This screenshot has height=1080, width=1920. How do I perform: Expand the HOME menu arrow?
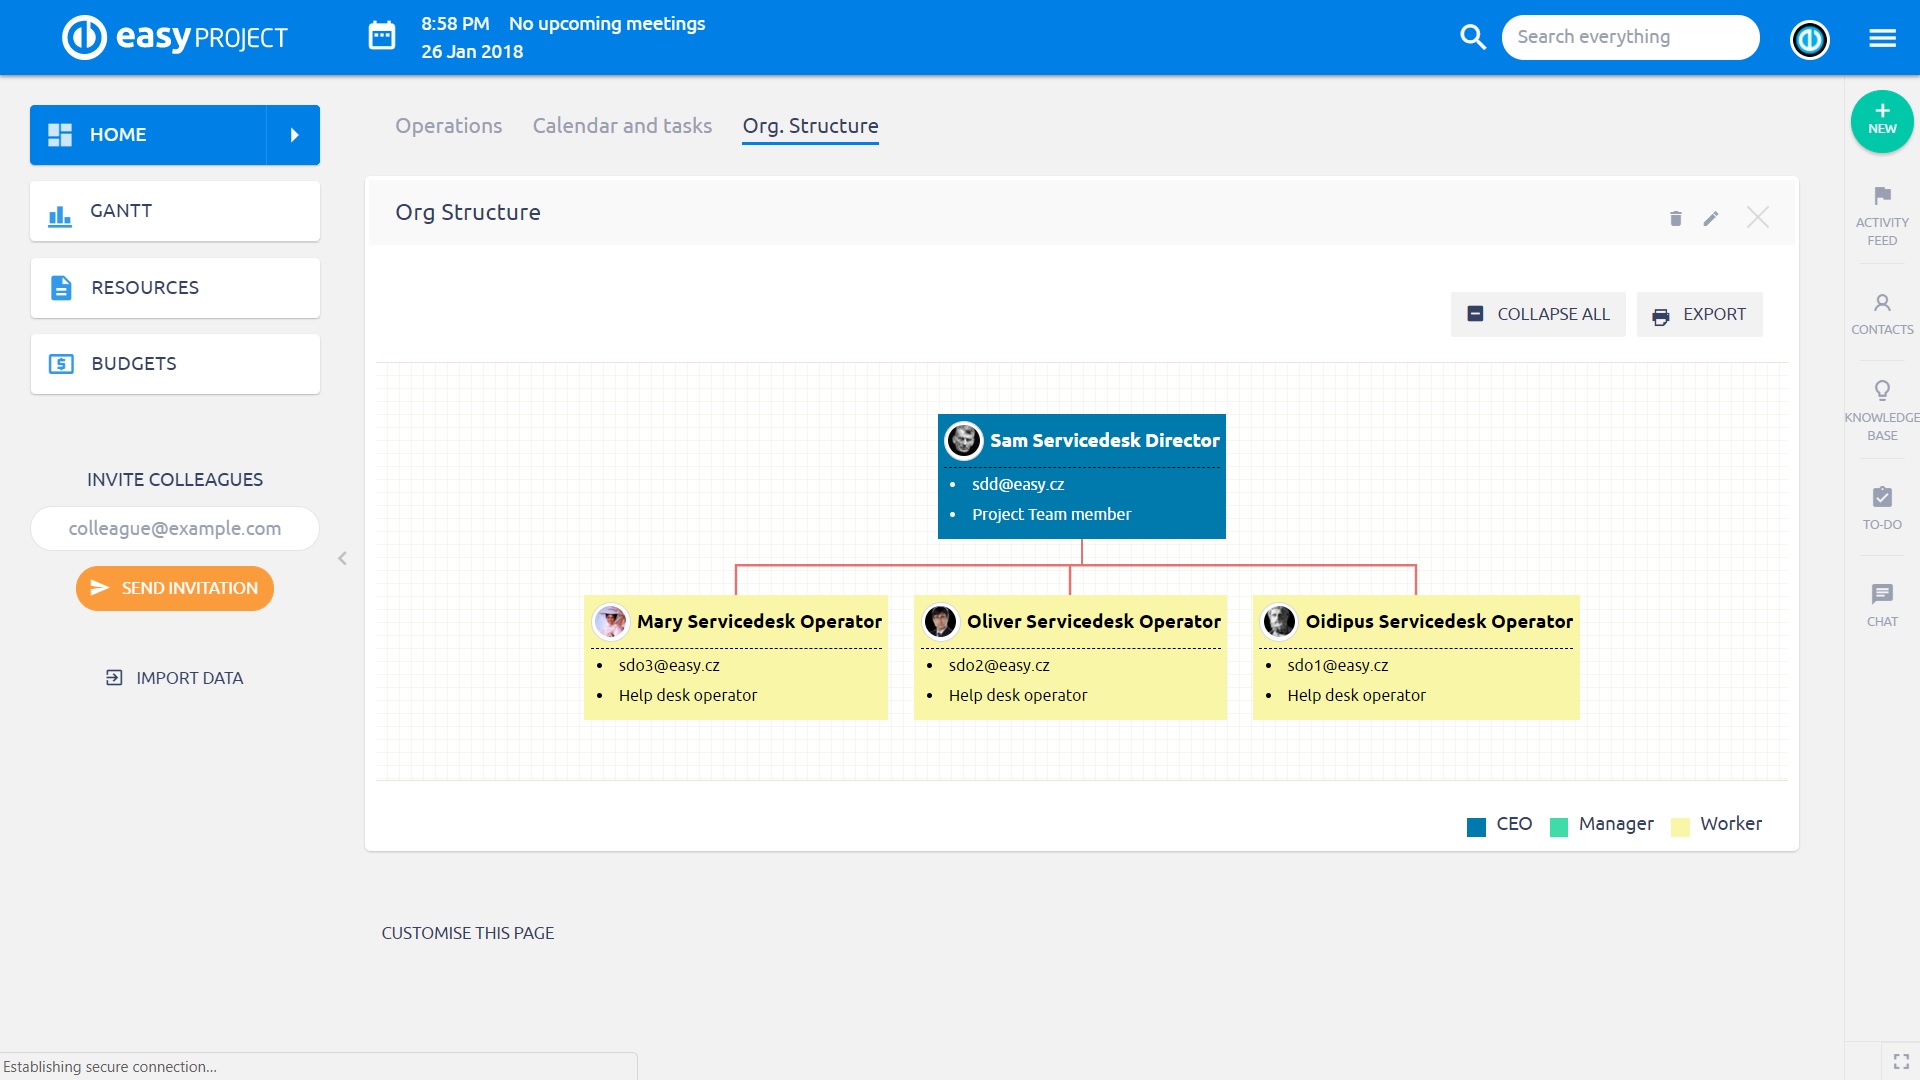tap(294, 135)
